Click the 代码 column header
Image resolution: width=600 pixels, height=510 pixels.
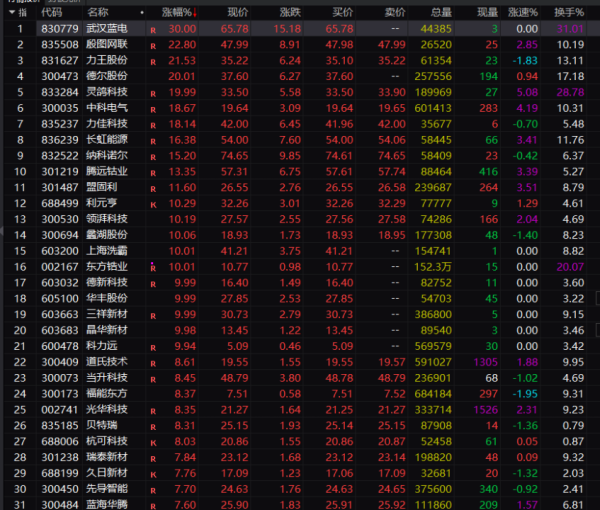pos(51,13)
